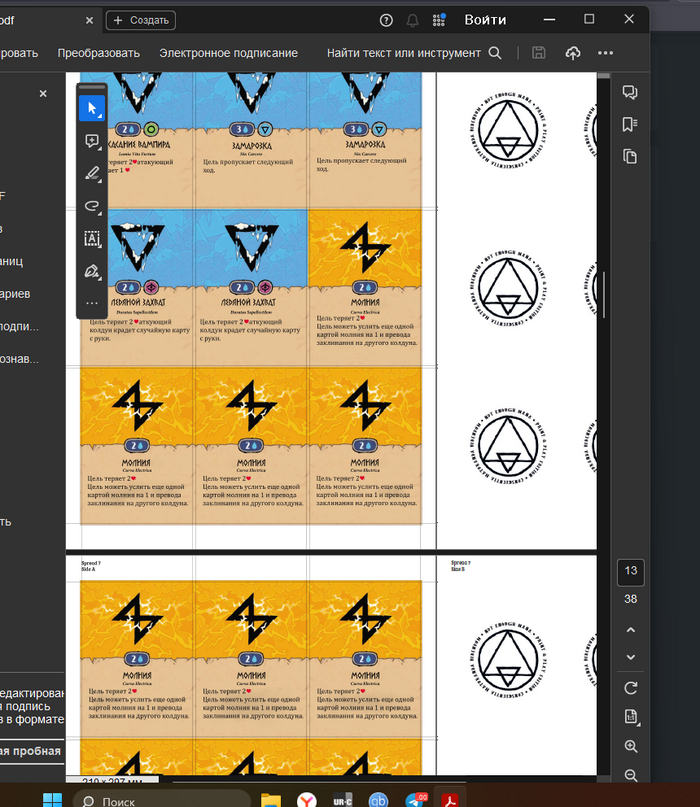This screenshot has height=807, width=700.
Task: Open the bookmarks panel icon
Action: pyautogui.click(x=630, y=124)
